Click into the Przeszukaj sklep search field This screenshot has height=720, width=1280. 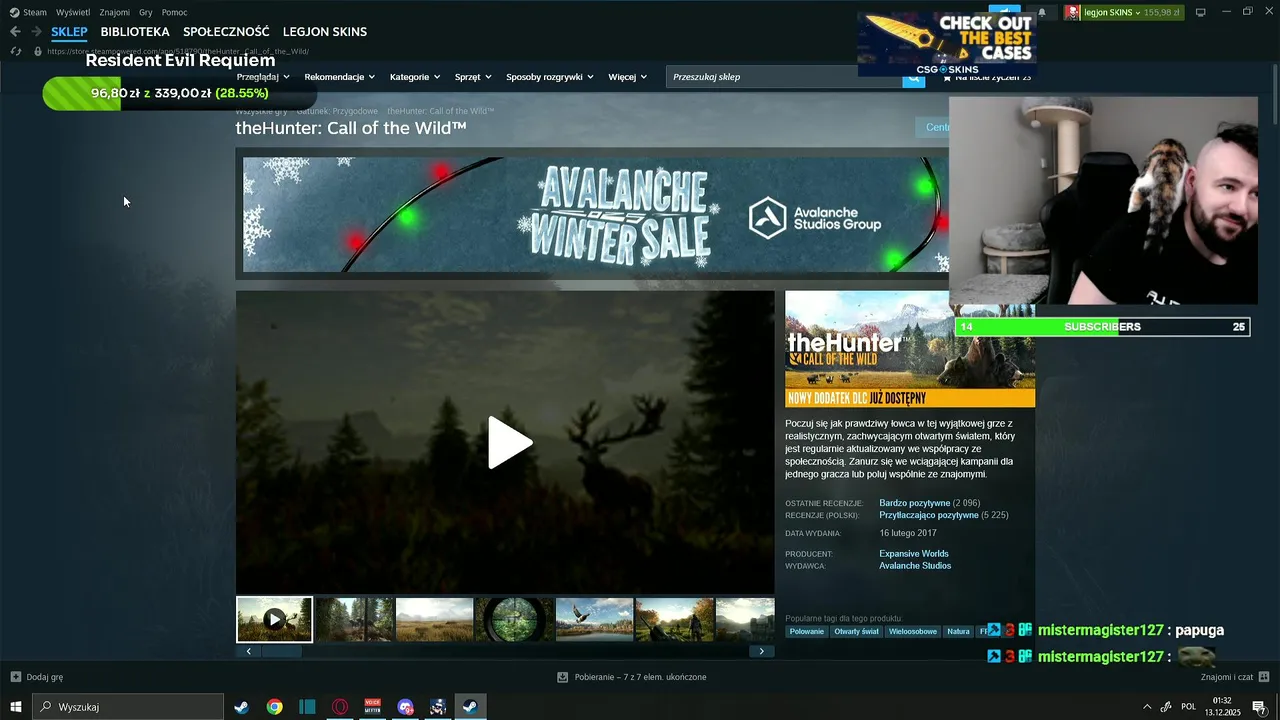click(x=785, y=77)
